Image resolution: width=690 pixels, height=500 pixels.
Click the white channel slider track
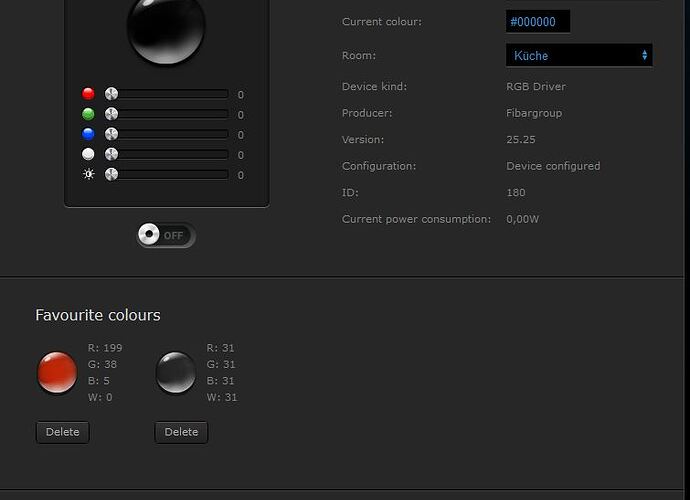[172, 154]
